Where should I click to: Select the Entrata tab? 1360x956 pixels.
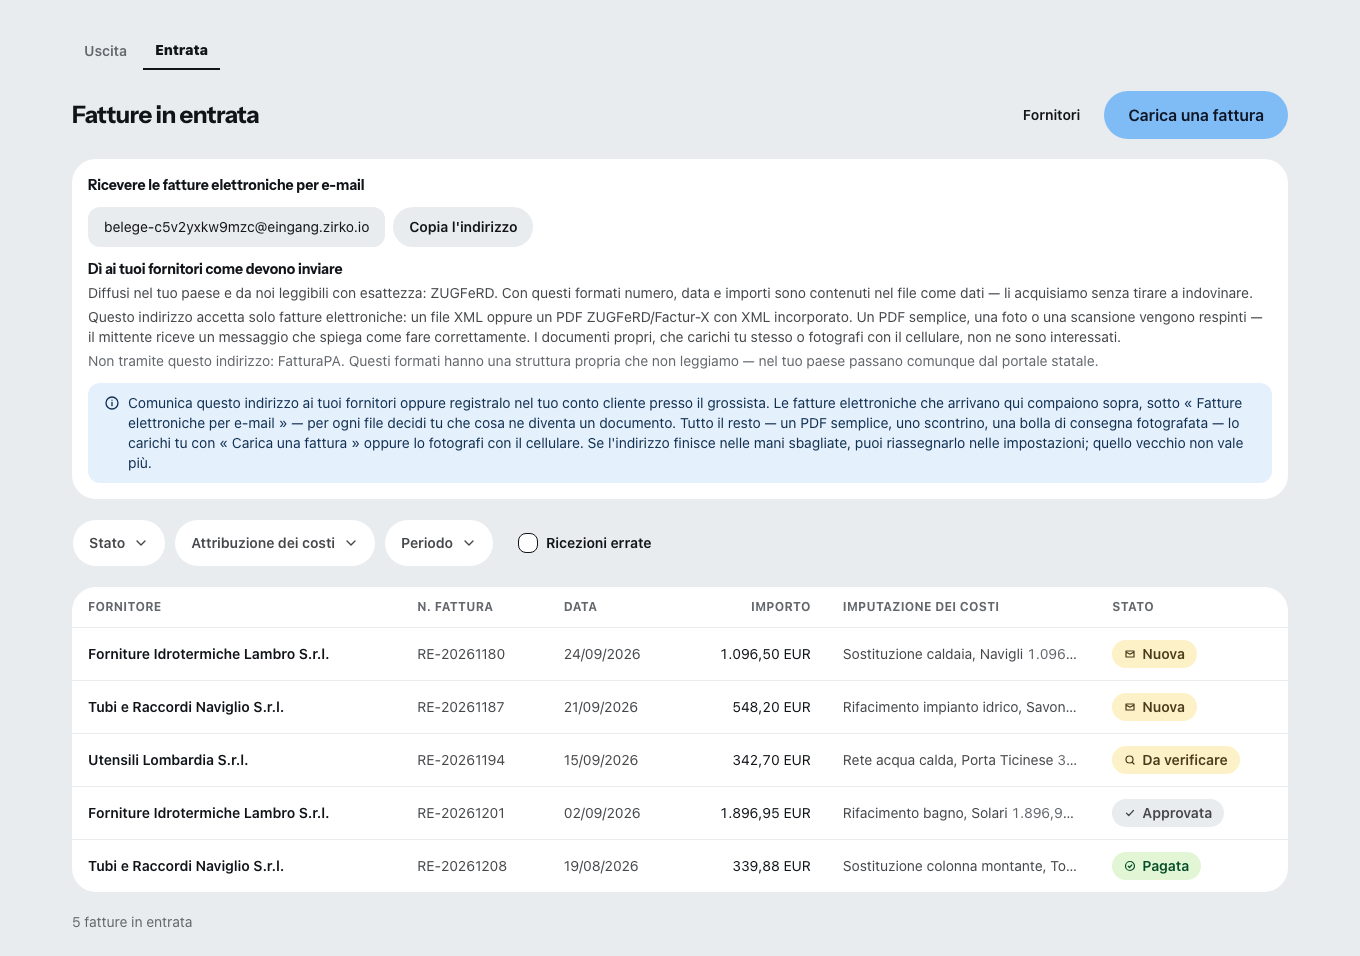click(181, 50)
